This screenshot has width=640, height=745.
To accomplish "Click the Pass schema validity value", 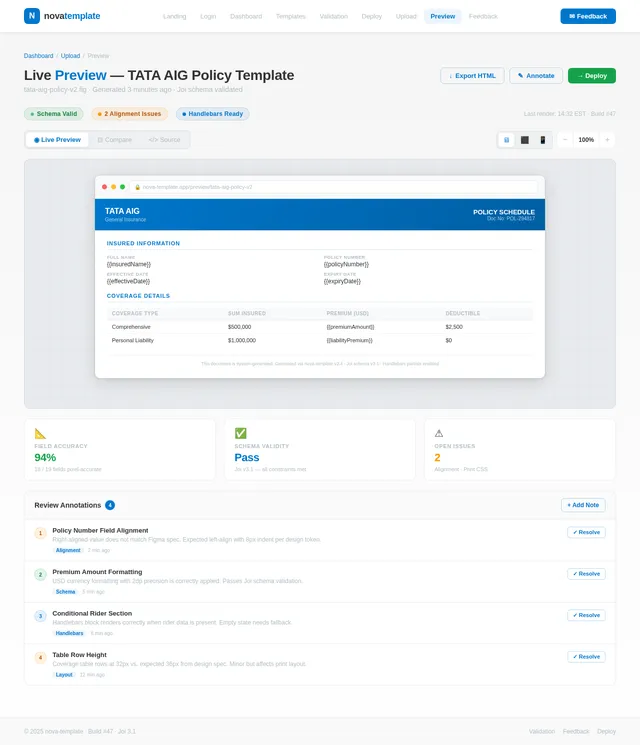I will click(x=247, y=458).
